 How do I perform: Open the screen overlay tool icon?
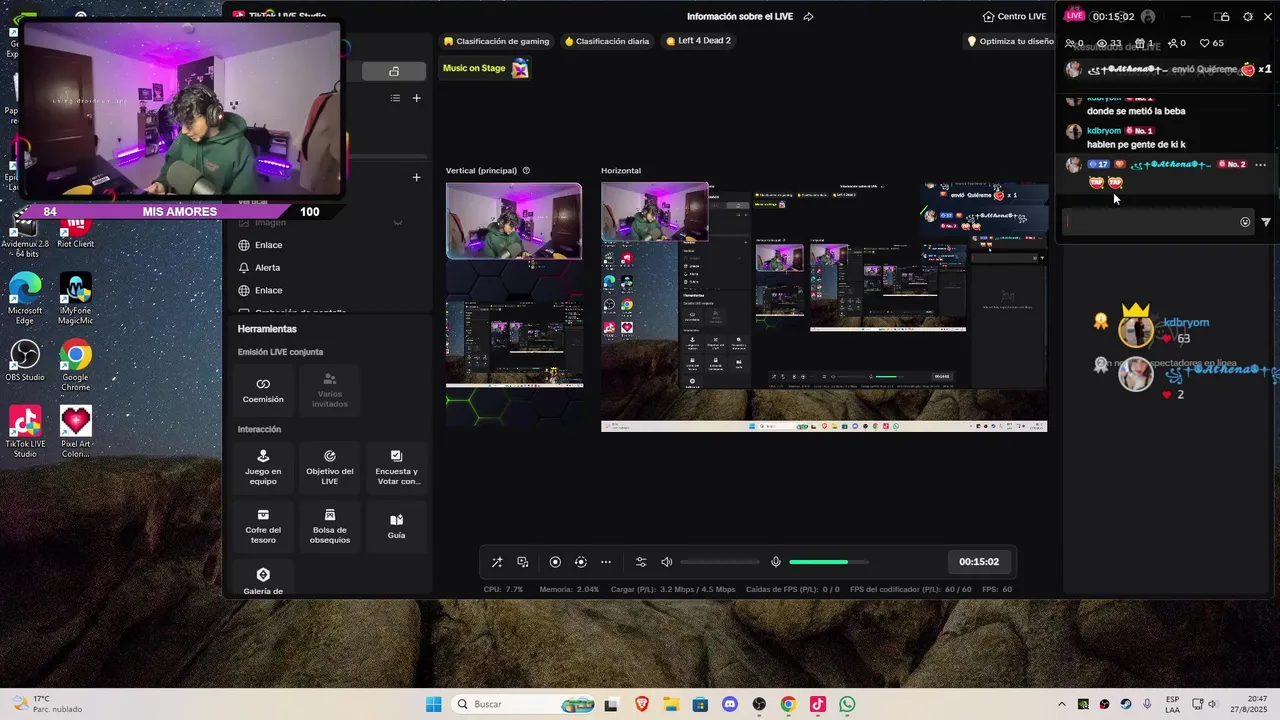(x=523, y=562)
